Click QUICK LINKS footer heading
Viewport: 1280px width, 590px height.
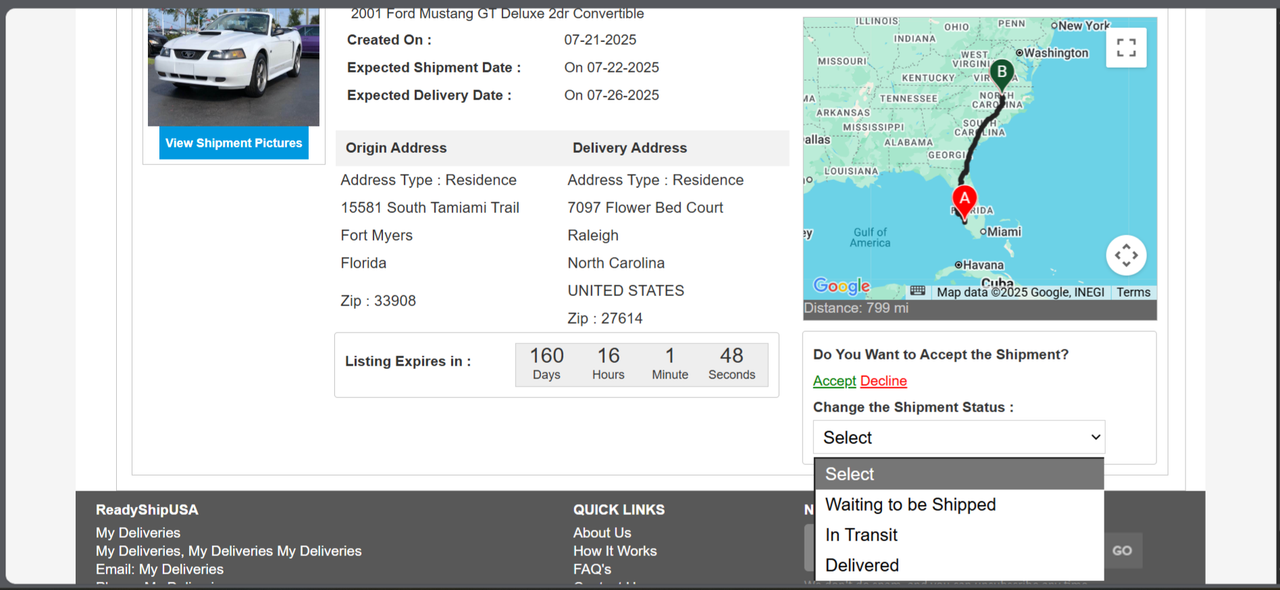(x=619, y=510)
